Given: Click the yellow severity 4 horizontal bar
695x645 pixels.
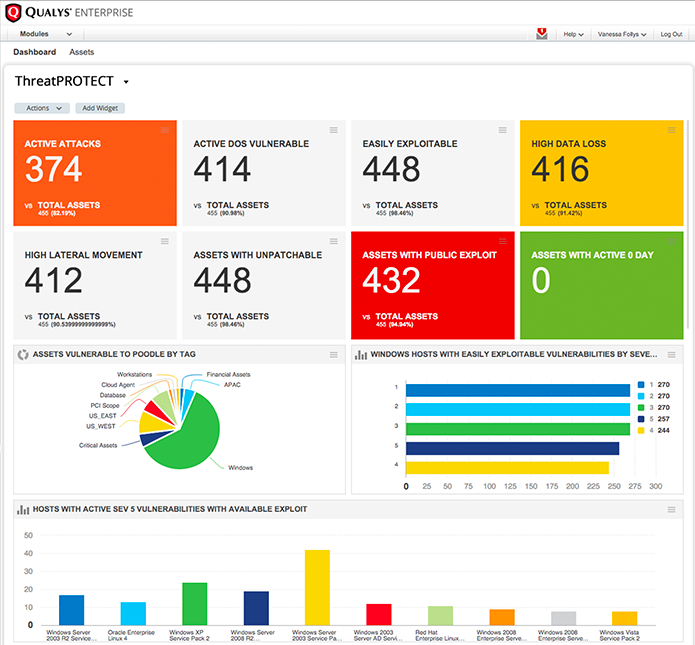Looking at the screenshot, I should (x=507, y=468).
